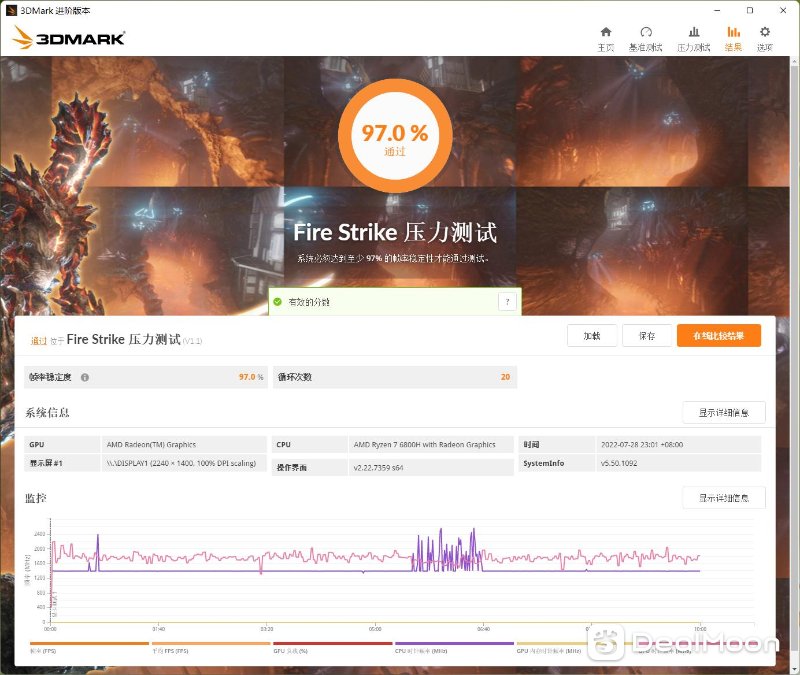Click the question mark help button
The width and height of the screenshot is (800, 675).
[x=507, y=302]
